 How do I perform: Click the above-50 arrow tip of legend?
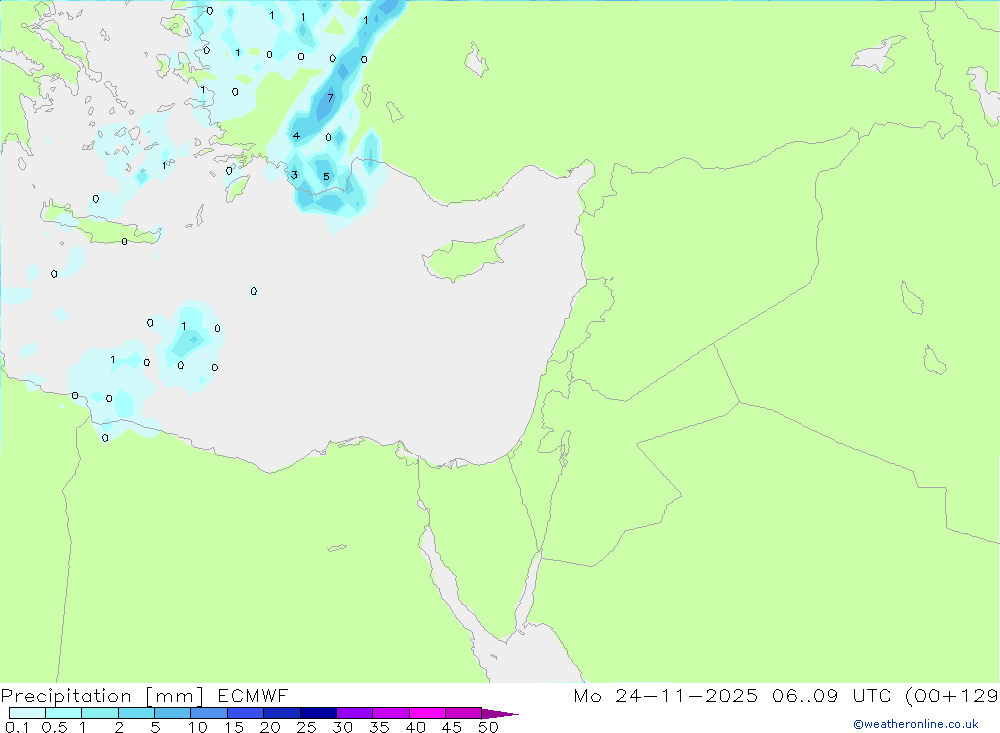pos(500,713)
